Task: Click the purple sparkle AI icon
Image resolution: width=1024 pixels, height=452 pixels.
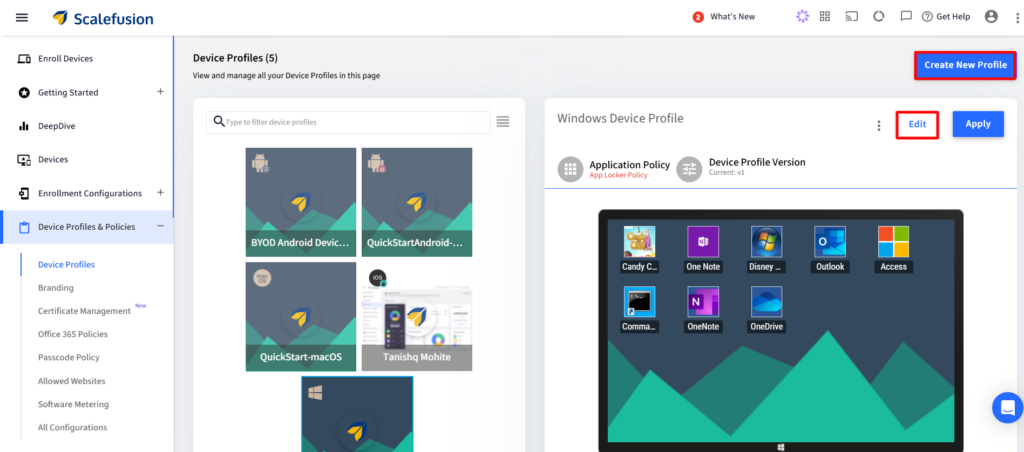Action: tap(802, 17)
